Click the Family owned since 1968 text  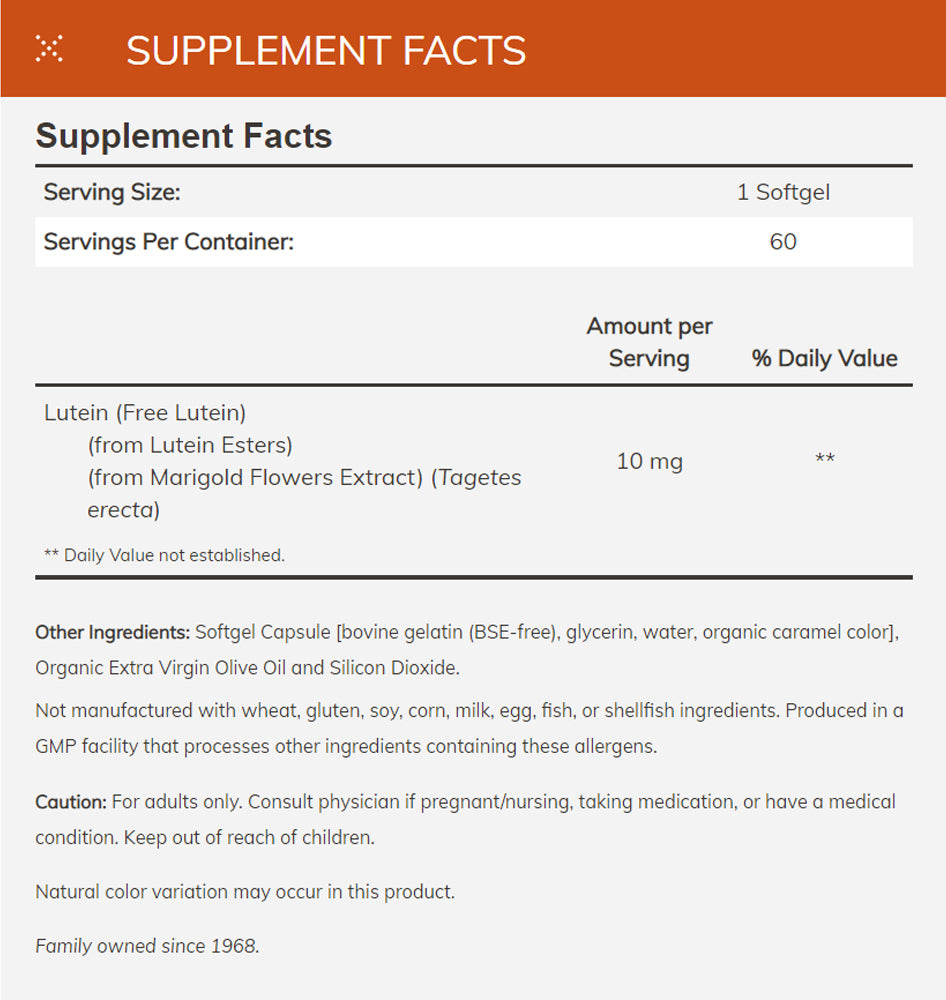[147, 945]
